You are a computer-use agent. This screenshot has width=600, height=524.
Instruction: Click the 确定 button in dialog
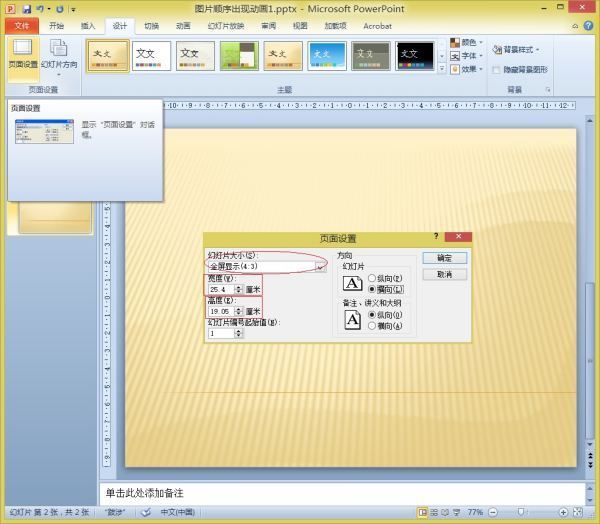tap(444, 257)
